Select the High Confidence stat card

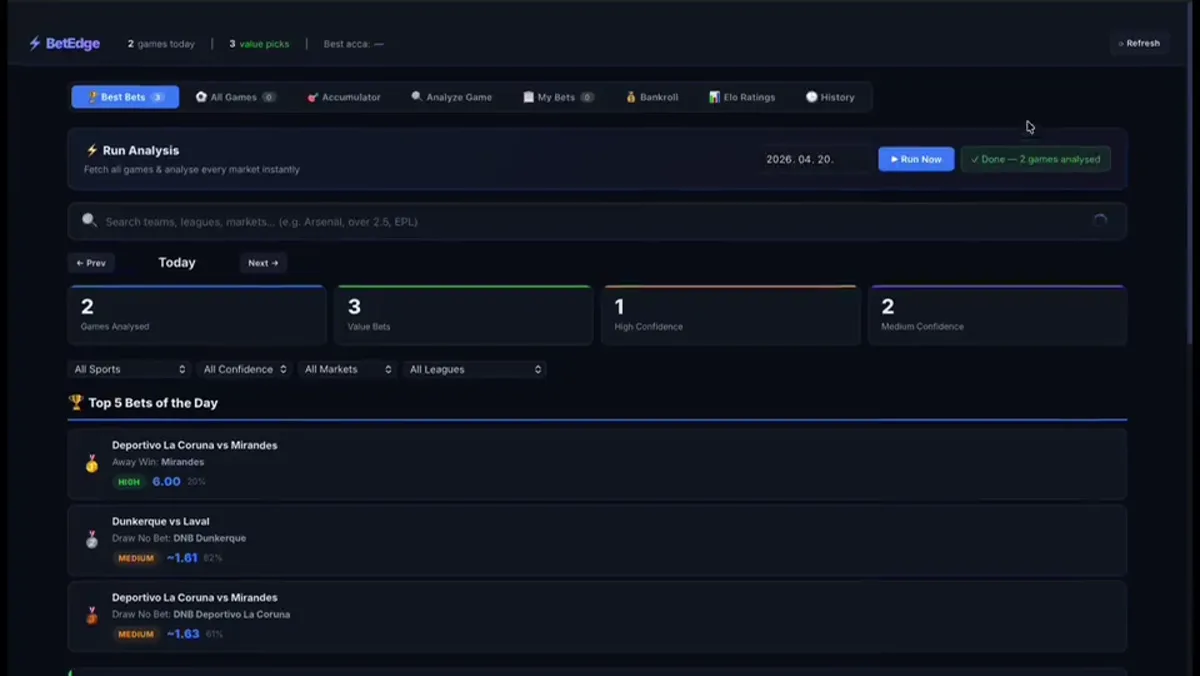(731, 316)
